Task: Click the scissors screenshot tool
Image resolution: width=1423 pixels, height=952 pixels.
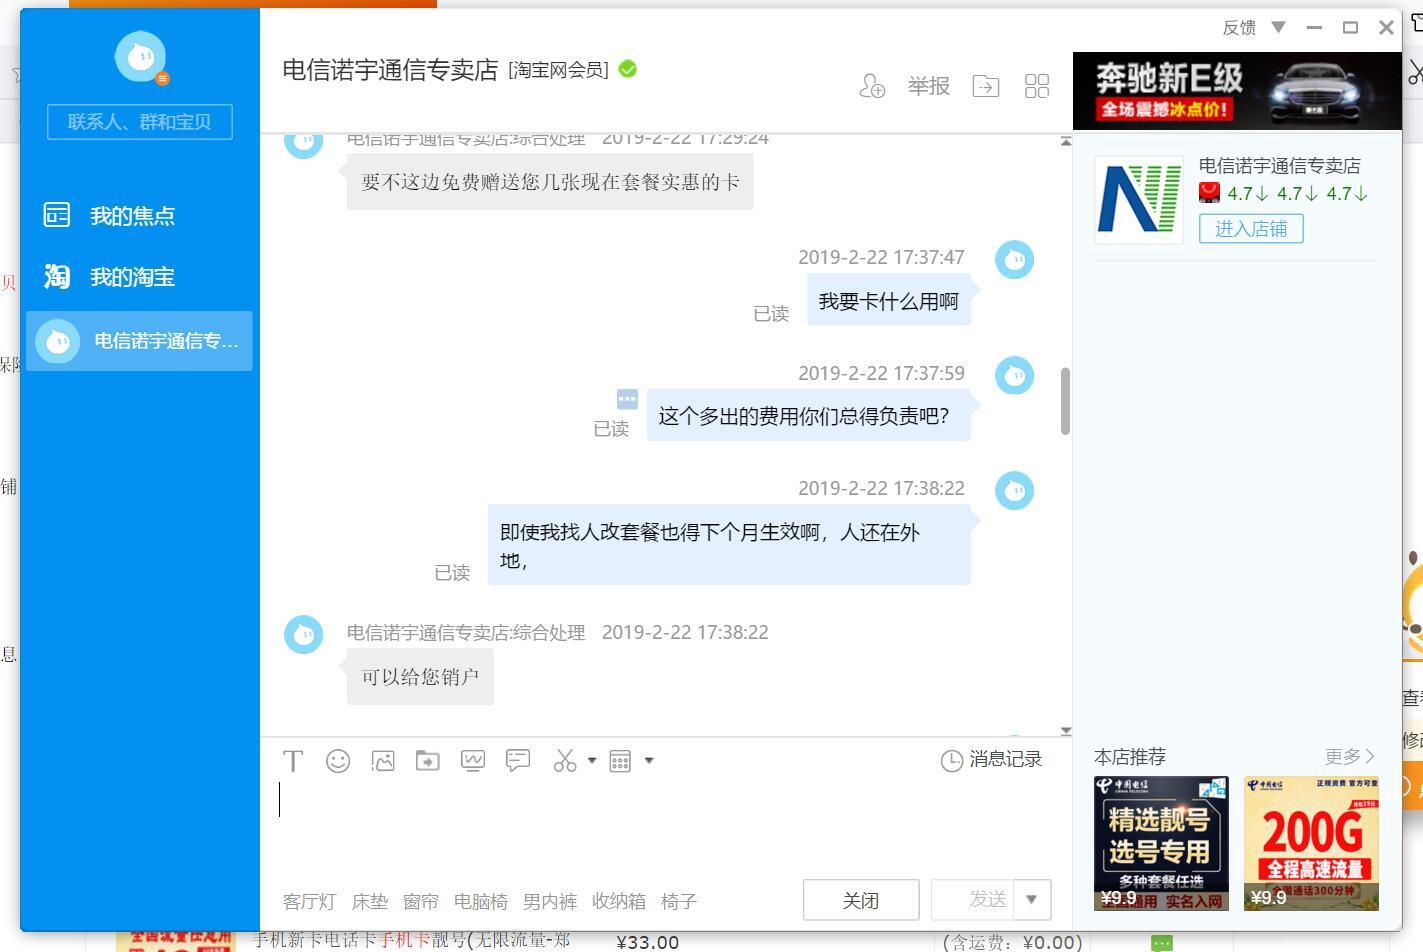Action: (x=565, y=761)
